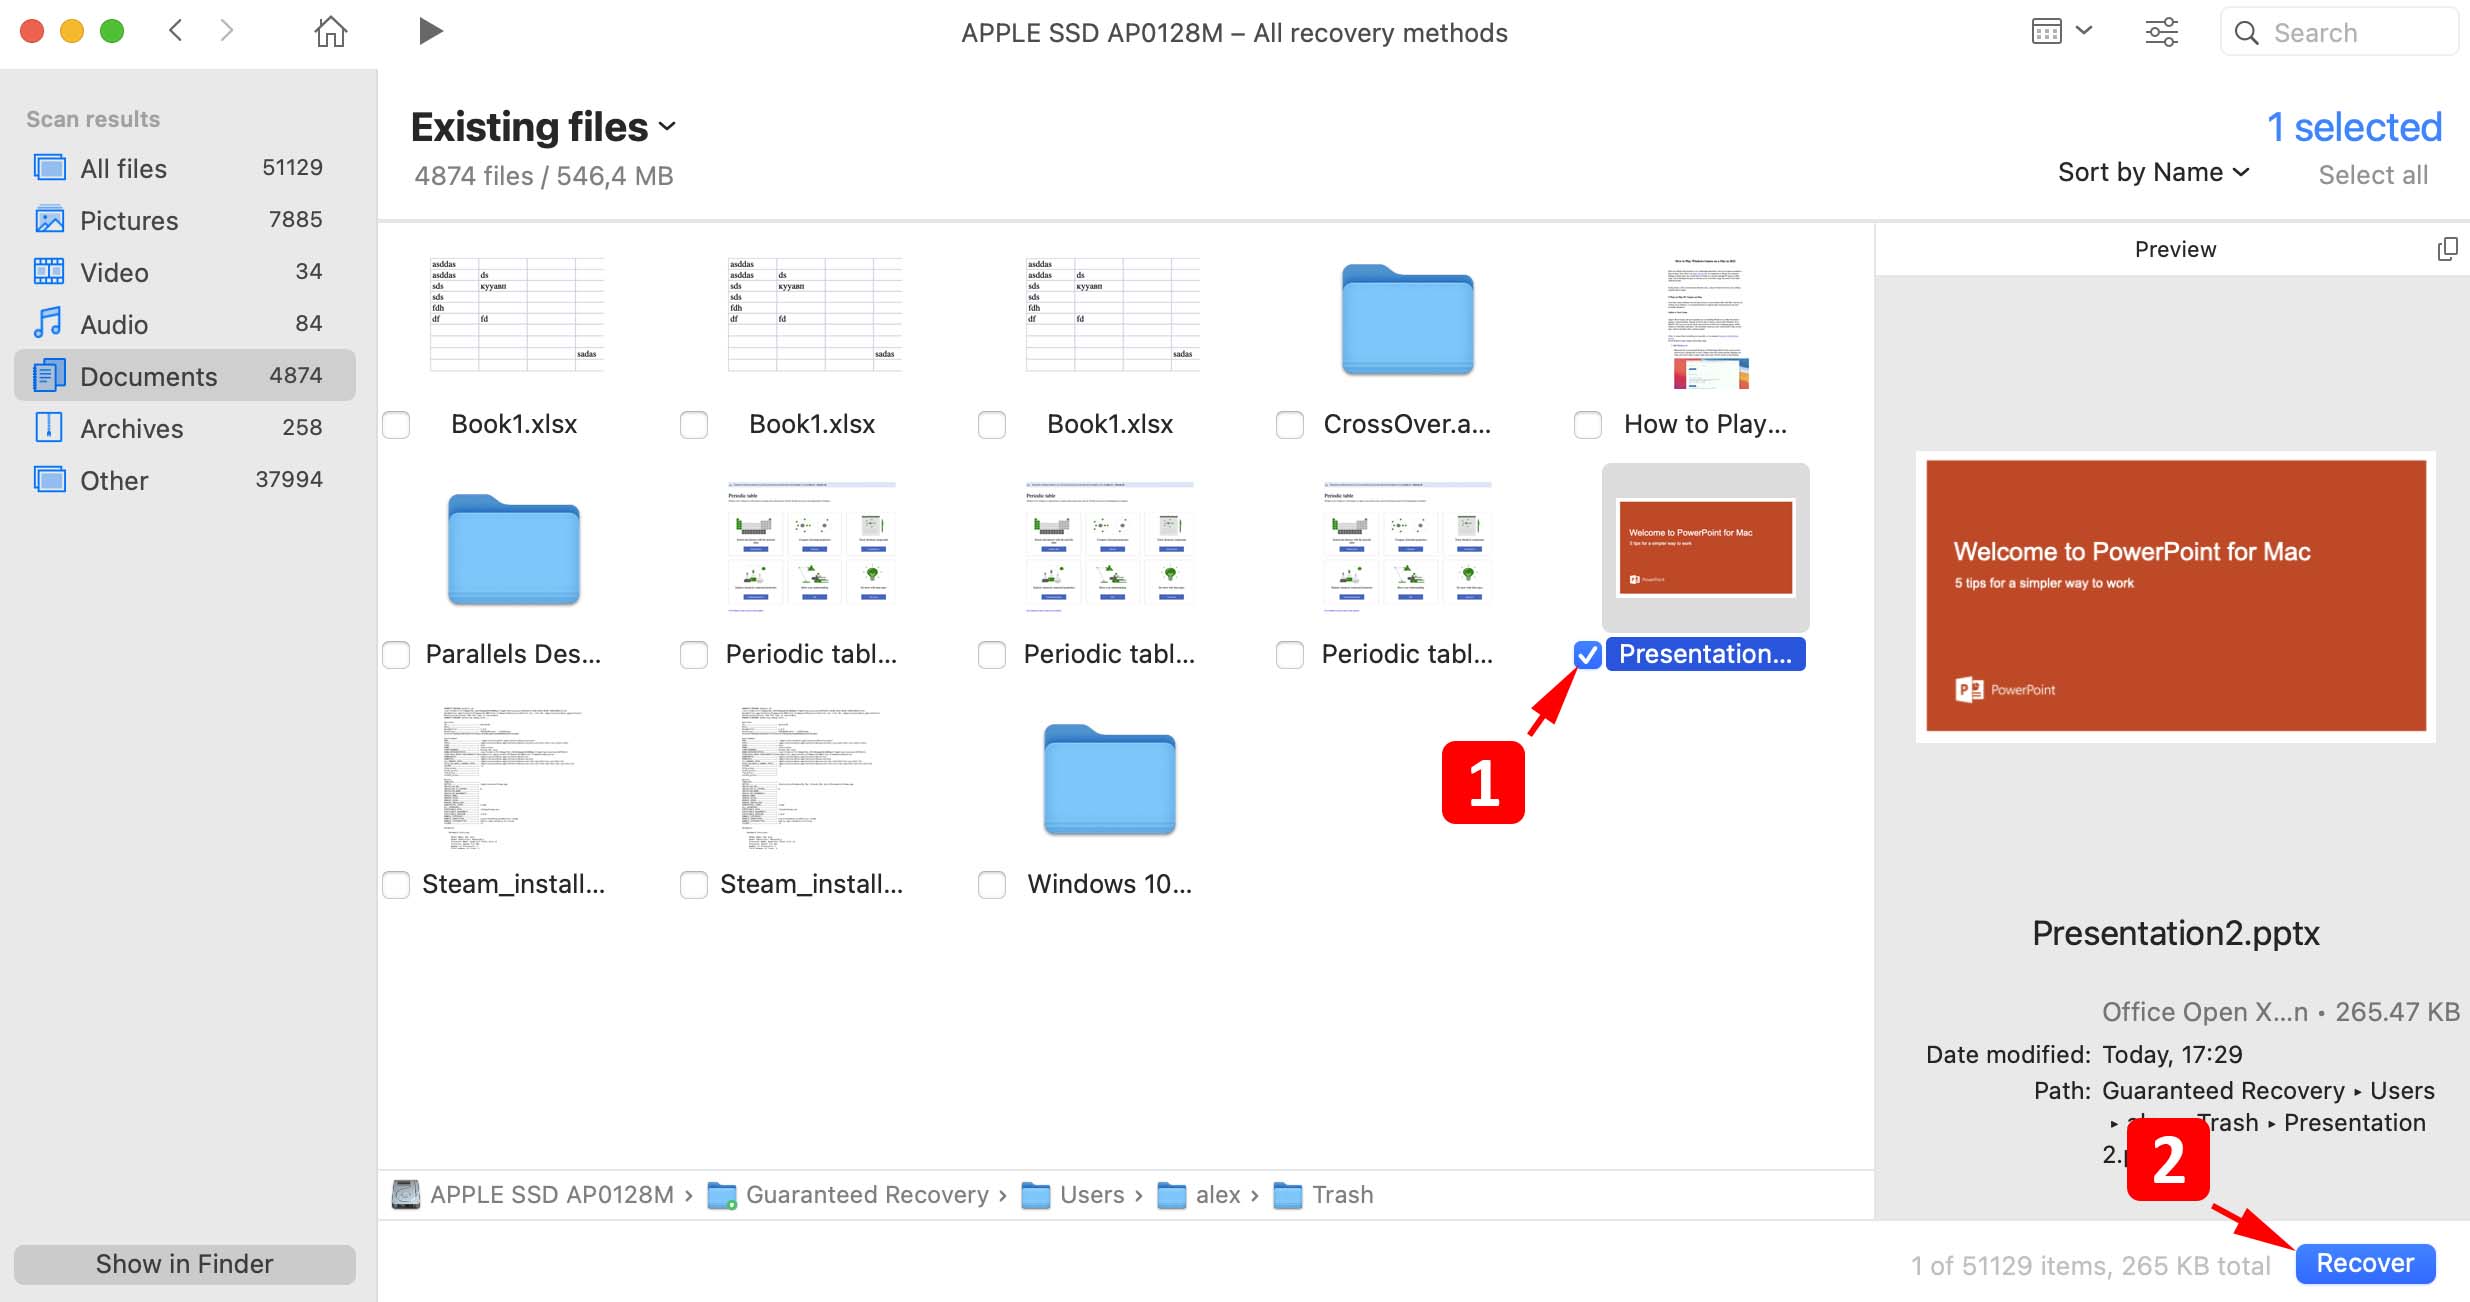
Task: Check the third Book1.xlsx checkbox
Action: (992, 425)
